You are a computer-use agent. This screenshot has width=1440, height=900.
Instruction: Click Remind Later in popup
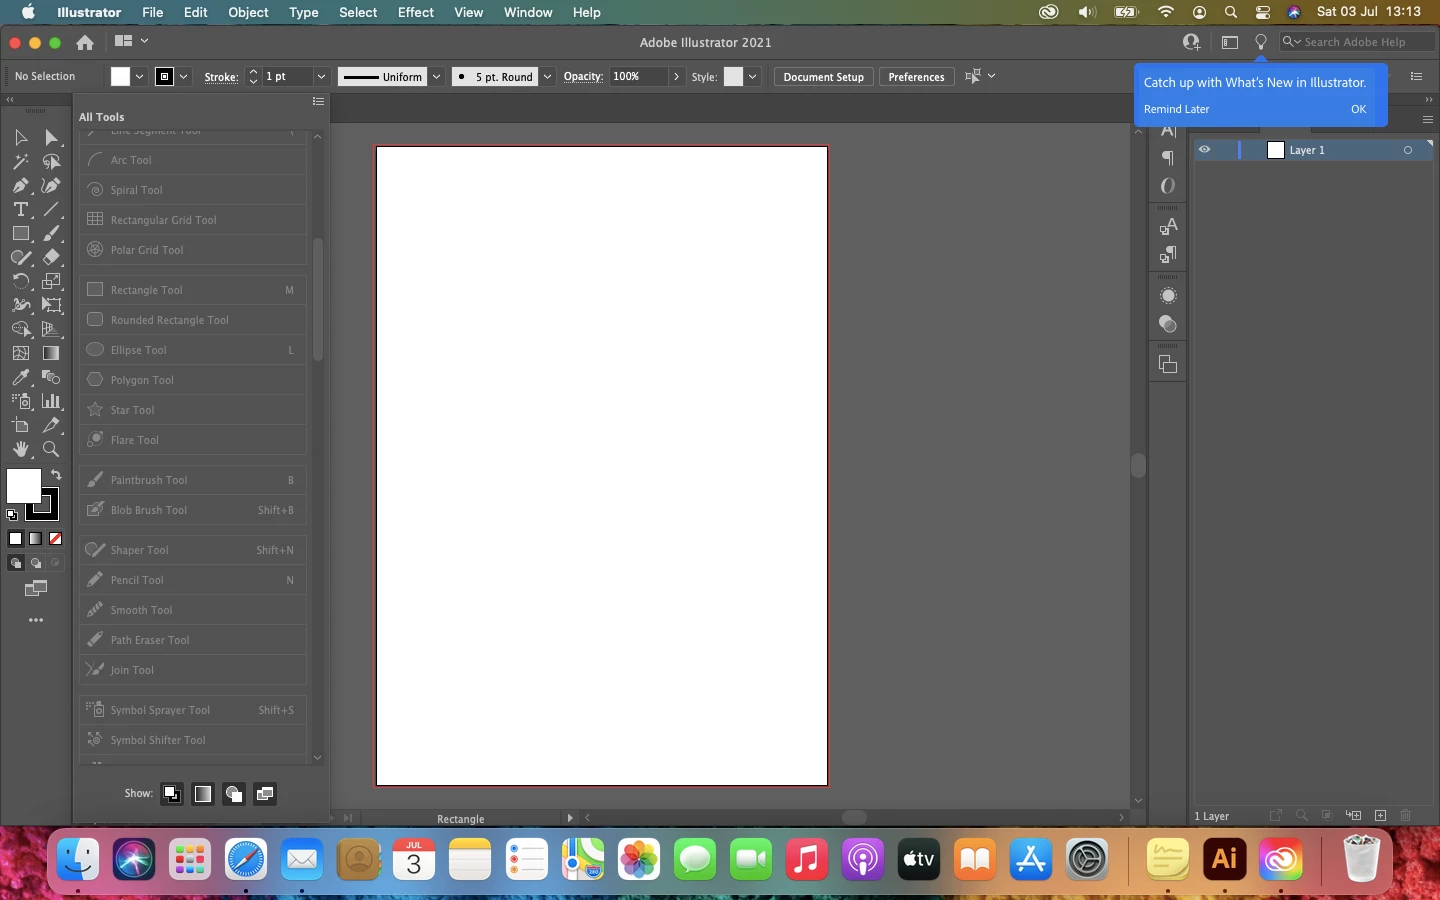tap(1177, 109)
